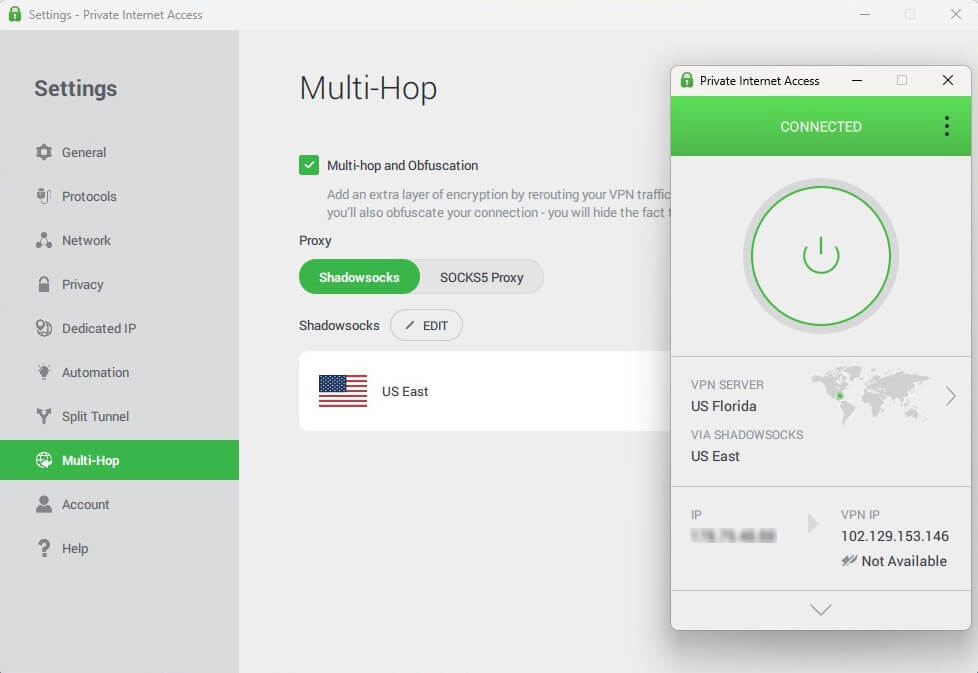Switch proxy to SOCKS5 Proxy

point(482,277)
